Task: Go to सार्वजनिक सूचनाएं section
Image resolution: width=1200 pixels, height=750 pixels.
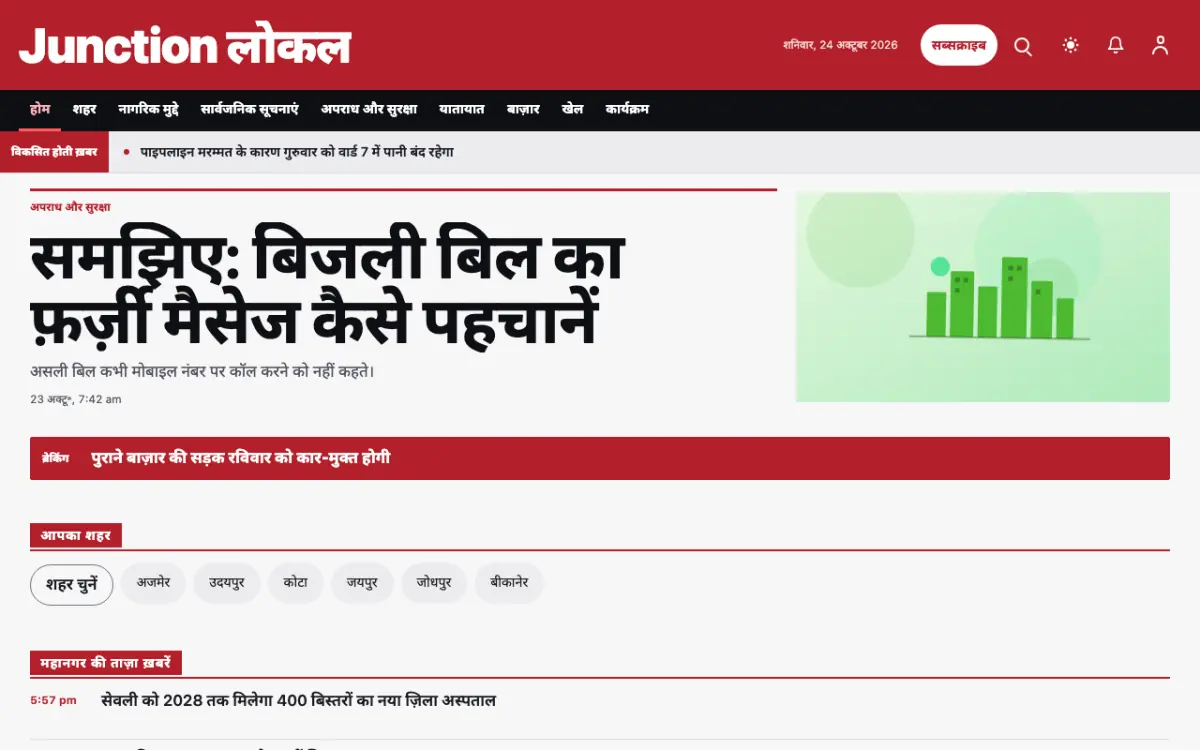Action: tap(249, 109)
